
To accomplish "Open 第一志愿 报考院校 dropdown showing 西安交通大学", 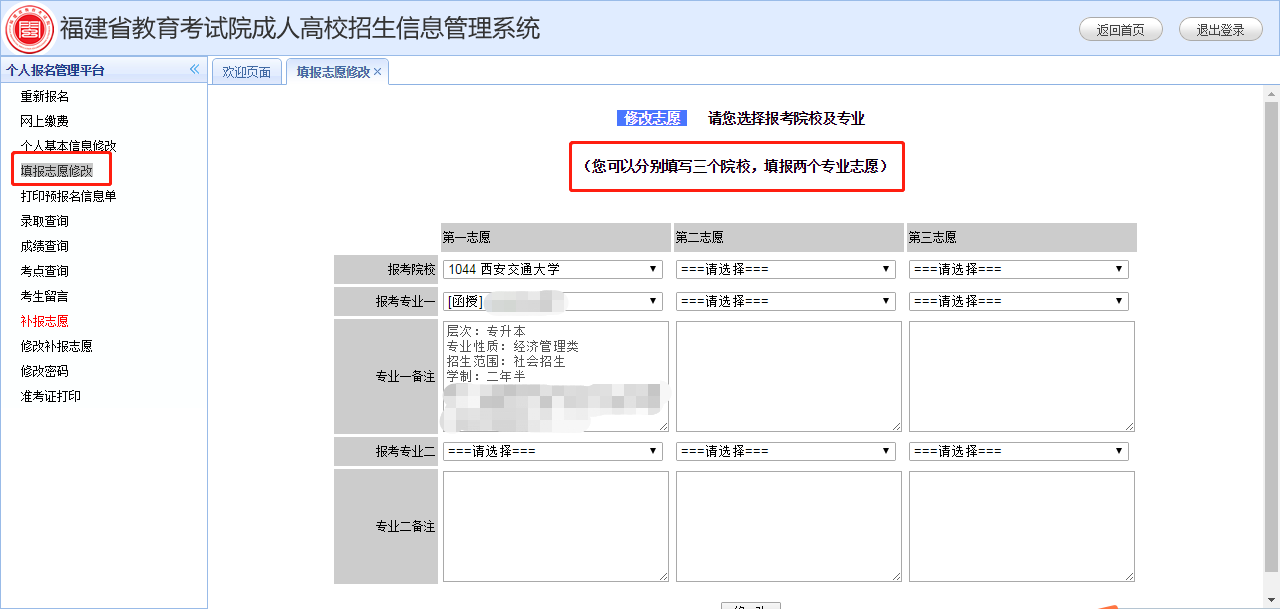I will tap(552, 269).
